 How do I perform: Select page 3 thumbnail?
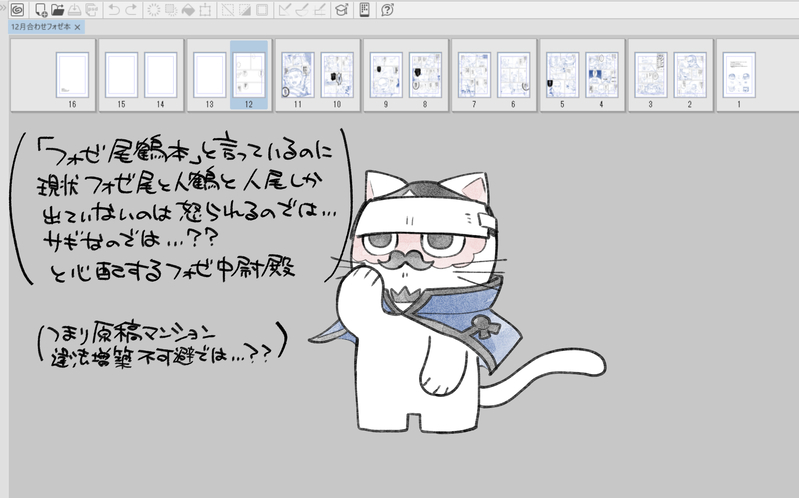pos(650,75)
